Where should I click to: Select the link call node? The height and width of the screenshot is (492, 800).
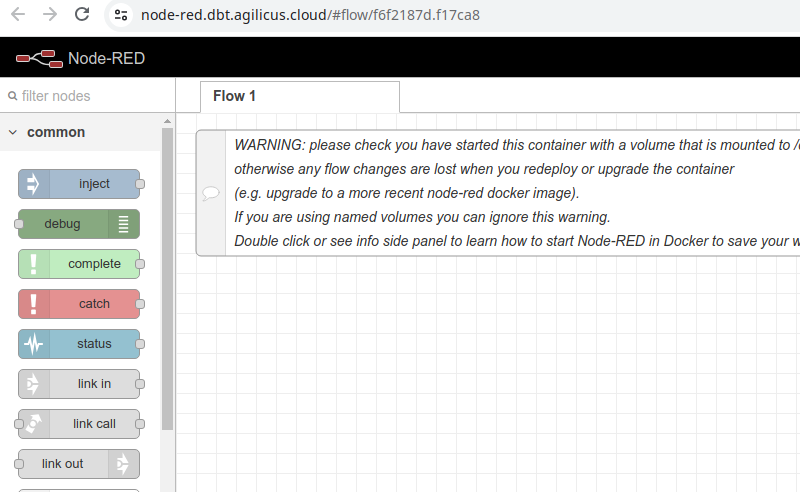(79, 424)
